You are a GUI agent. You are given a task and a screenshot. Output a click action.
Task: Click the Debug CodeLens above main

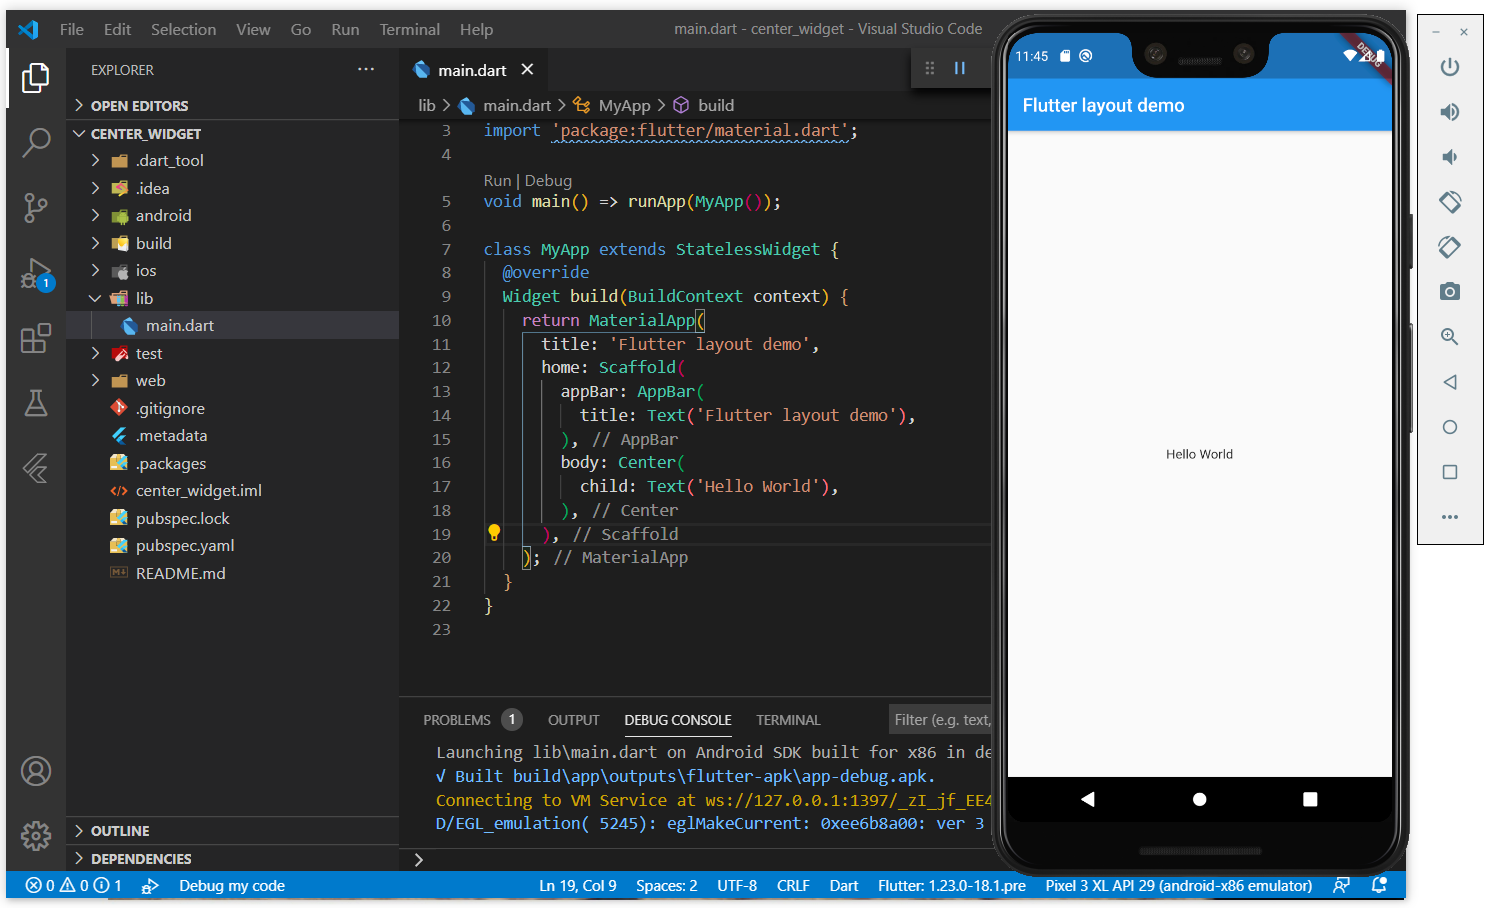coord(548,181)
